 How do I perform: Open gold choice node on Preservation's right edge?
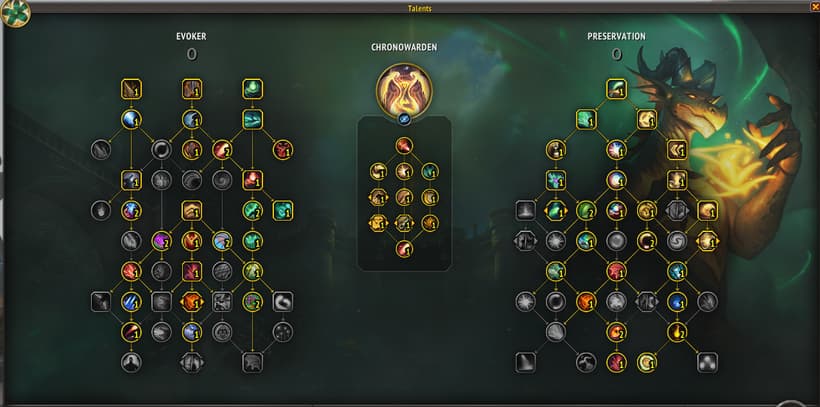tap(708, 241)
